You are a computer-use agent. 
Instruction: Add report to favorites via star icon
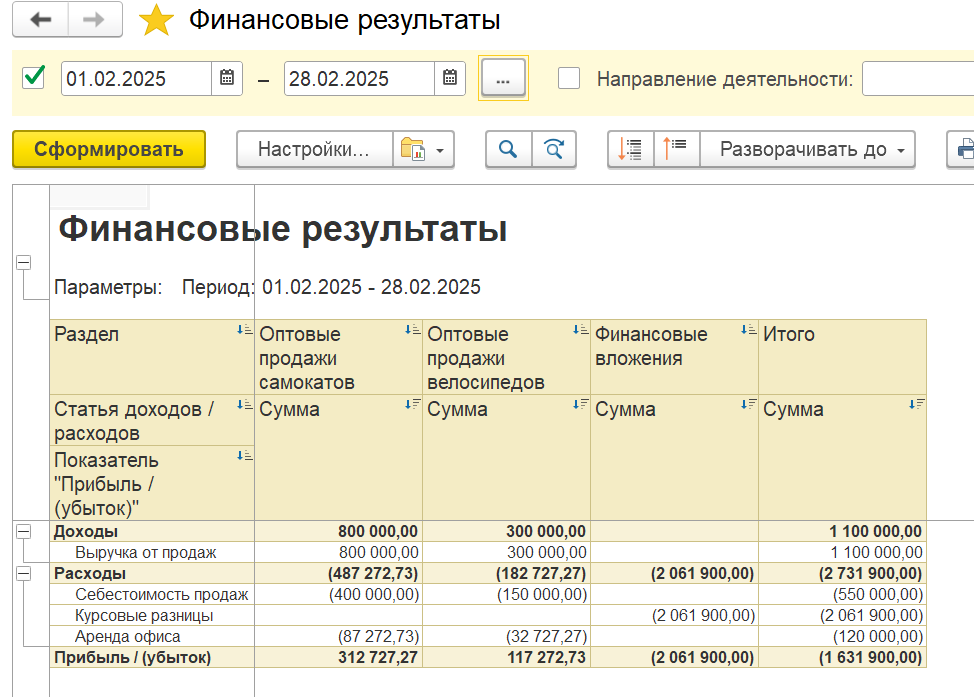156,20
